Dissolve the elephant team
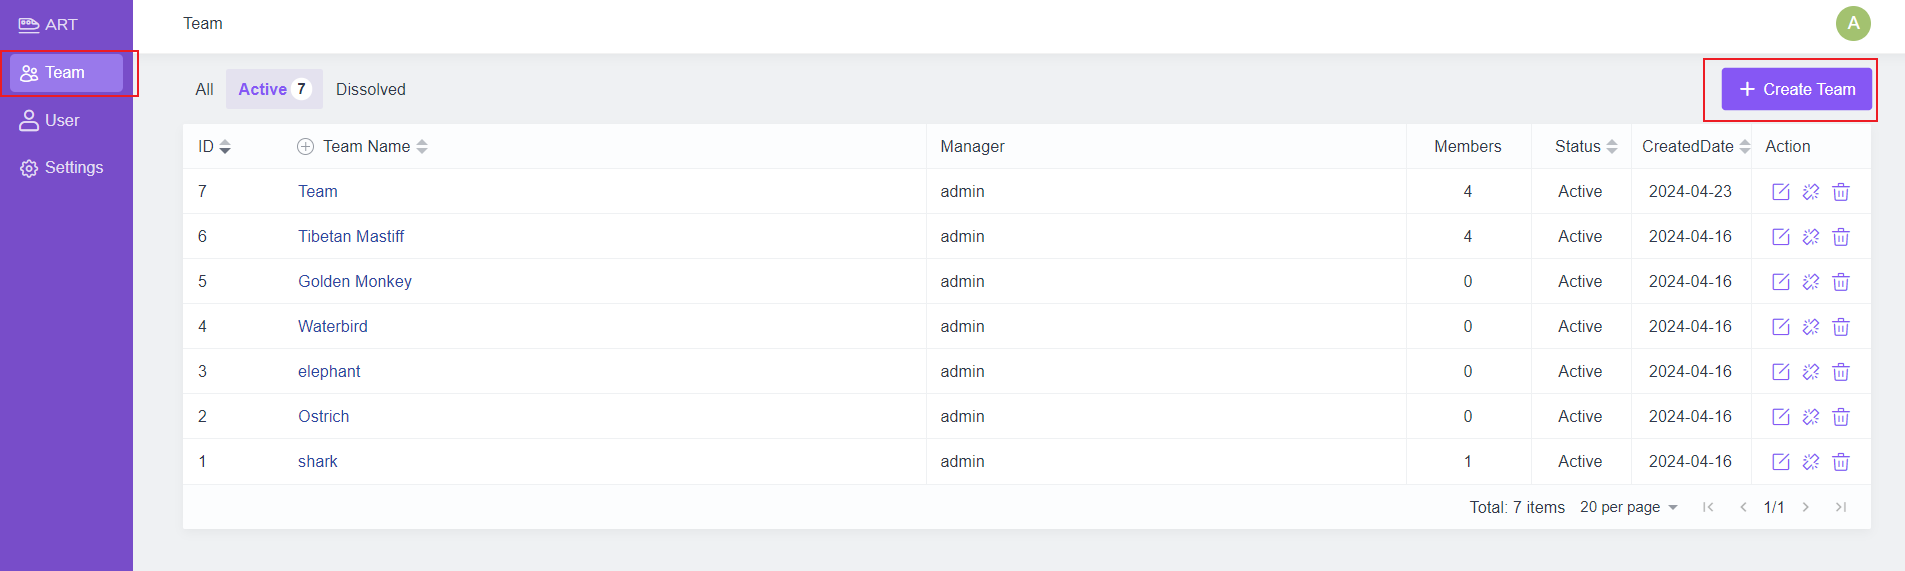Image resolution: width=1905 pixels, height=571 pixels. 1810,372
